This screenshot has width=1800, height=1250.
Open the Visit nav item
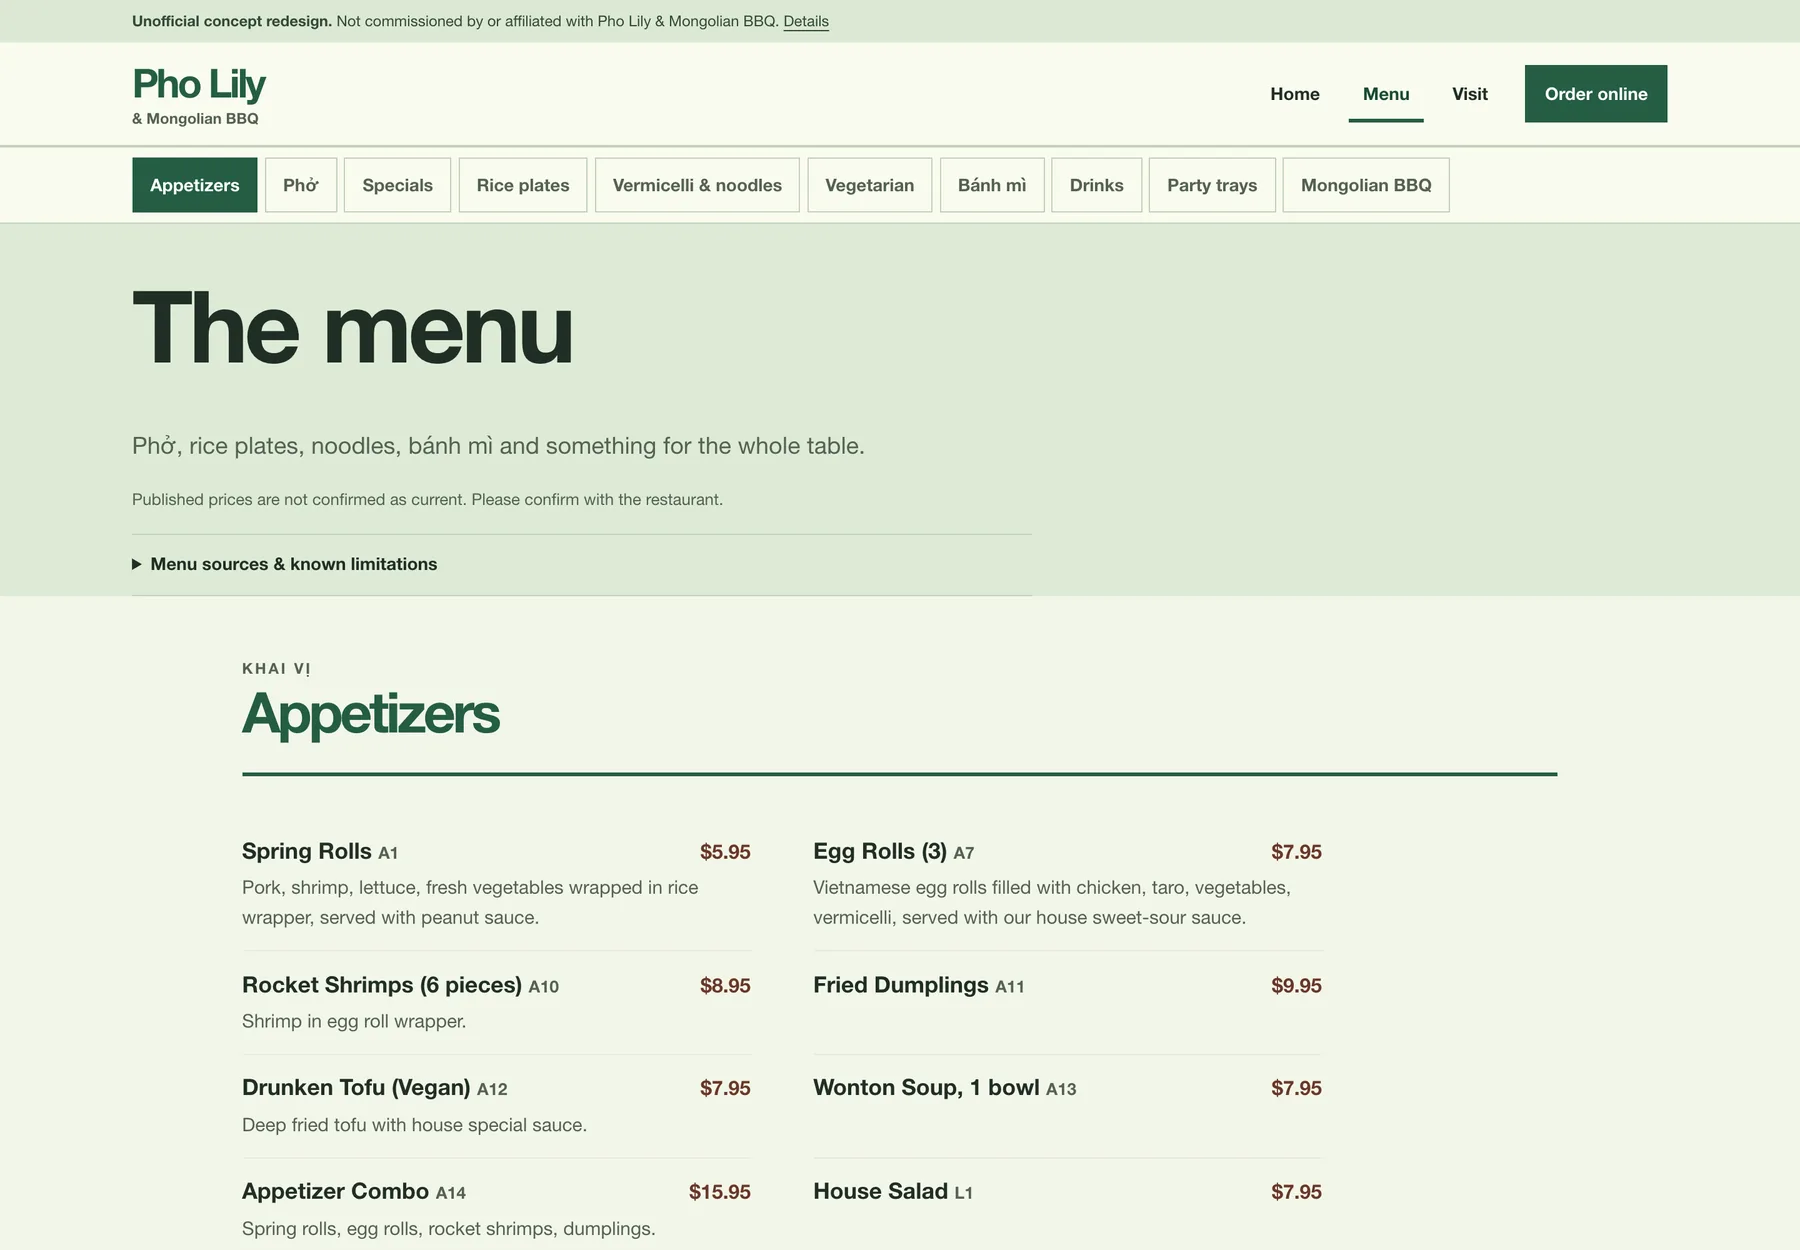coord(1470,94)
